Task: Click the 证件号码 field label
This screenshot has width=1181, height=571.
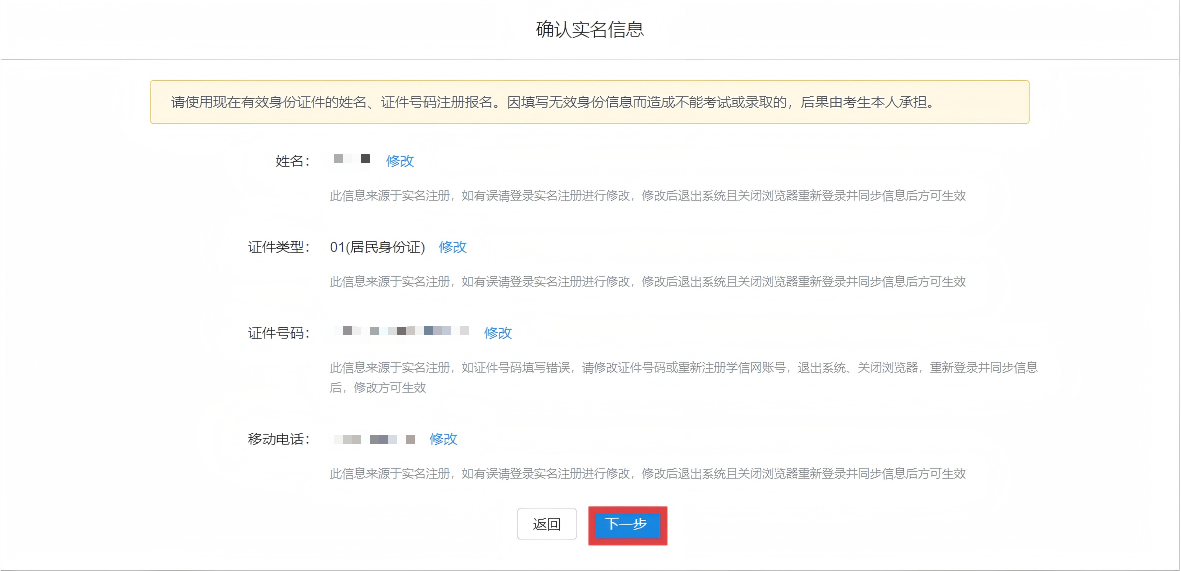Action: [280, 333]
